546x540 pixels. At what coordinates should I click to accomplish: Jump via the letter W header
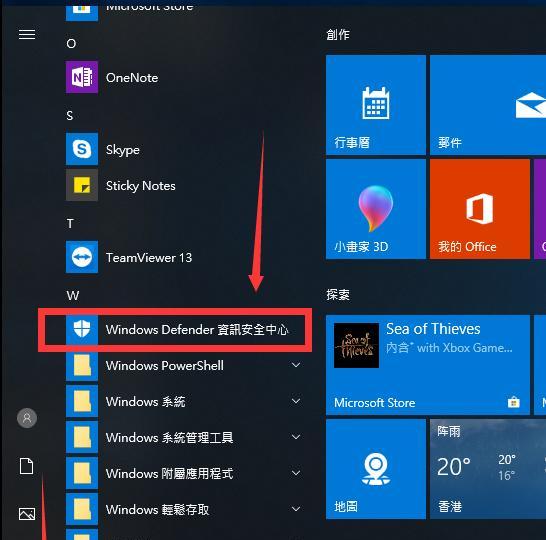pyautogui.click(x=73, y=296)
